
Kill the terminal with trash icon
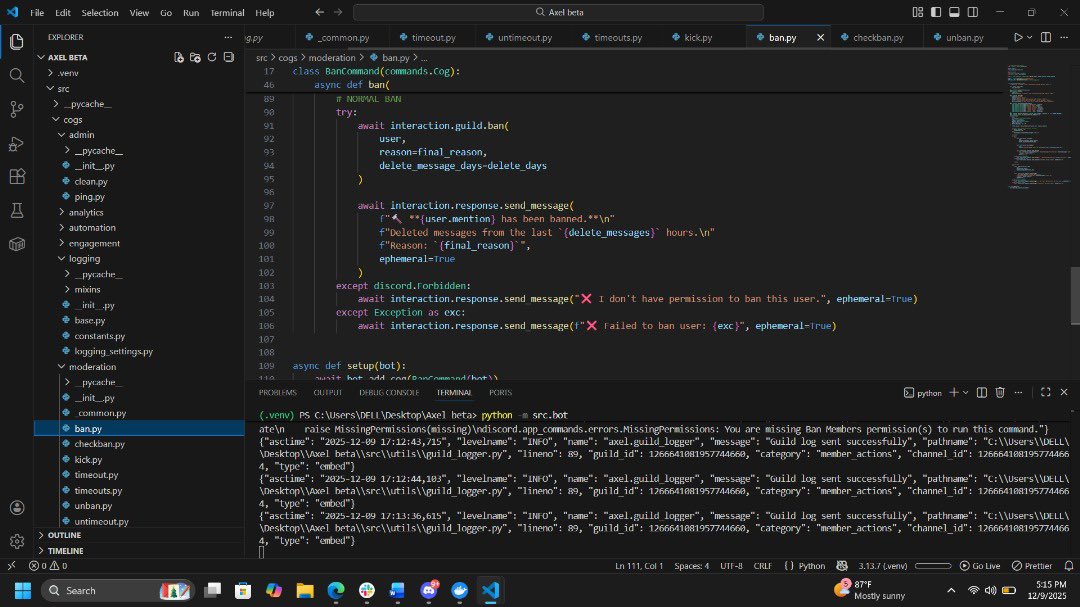(x=1000, y=392)
